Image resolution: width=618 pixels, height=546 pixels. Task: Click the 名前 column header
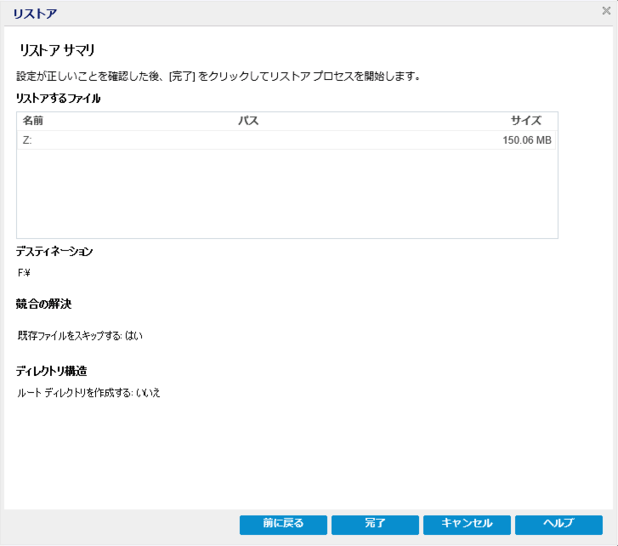[x=33, y=121]
